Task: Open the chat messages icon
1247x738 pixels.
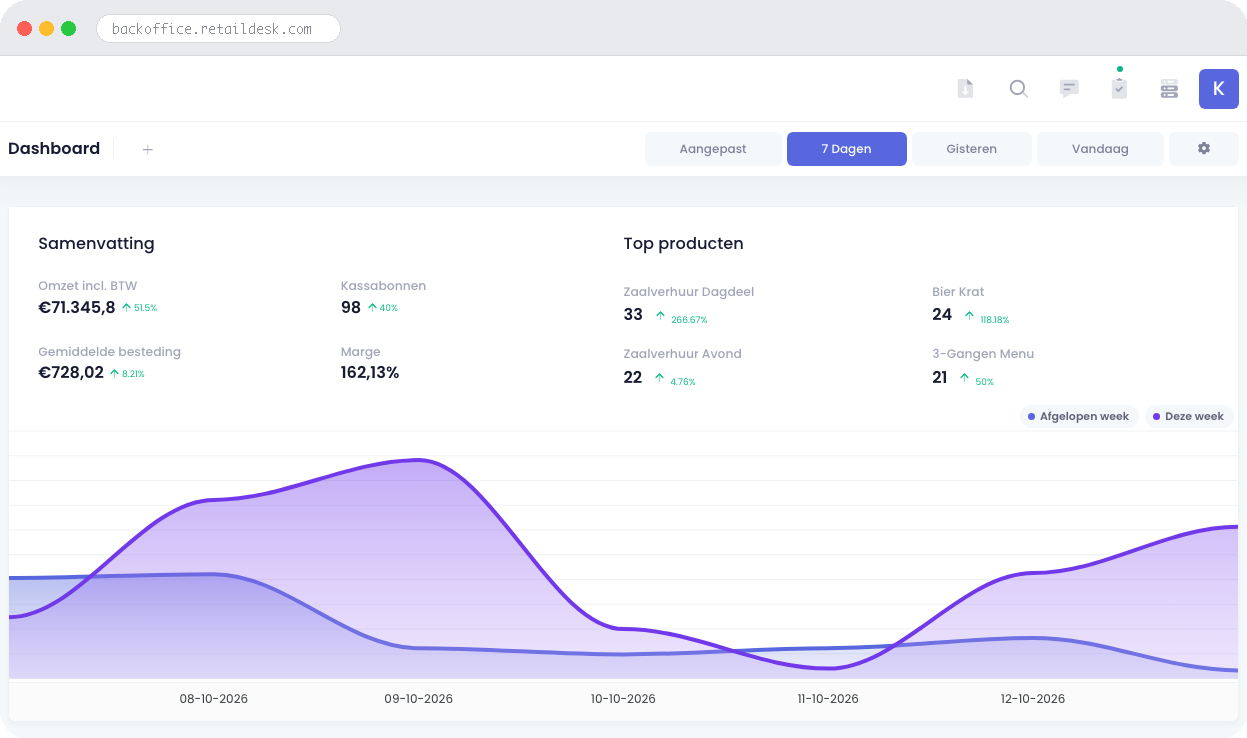Action: 1069,89
